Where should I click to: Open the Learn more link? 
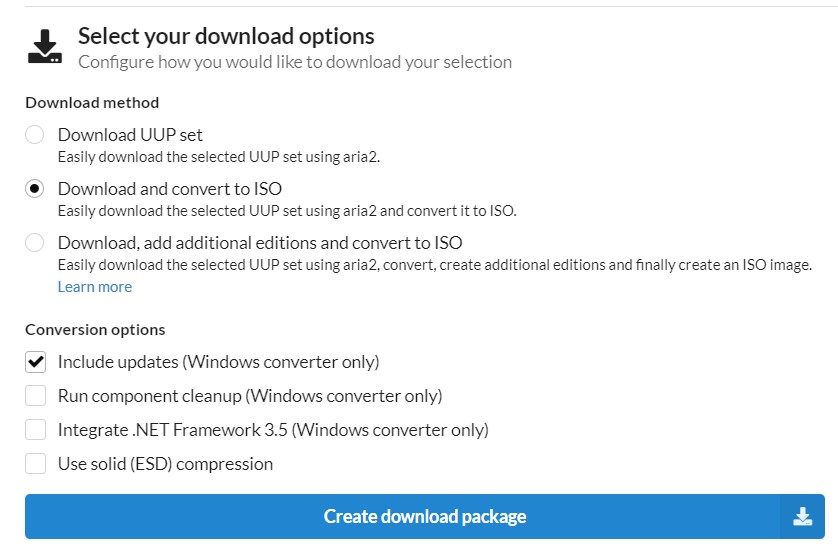(95, 287)
